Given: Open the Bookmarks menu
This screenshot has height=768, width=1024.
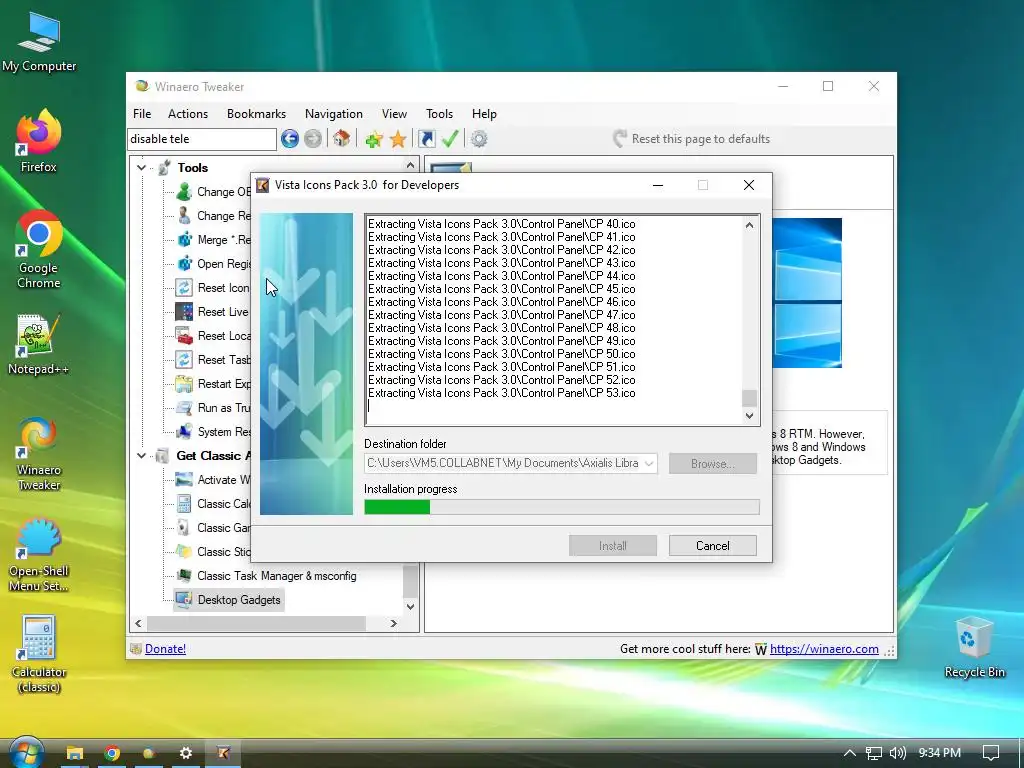Looking at the screenshot, I should [x=256, y=114].
